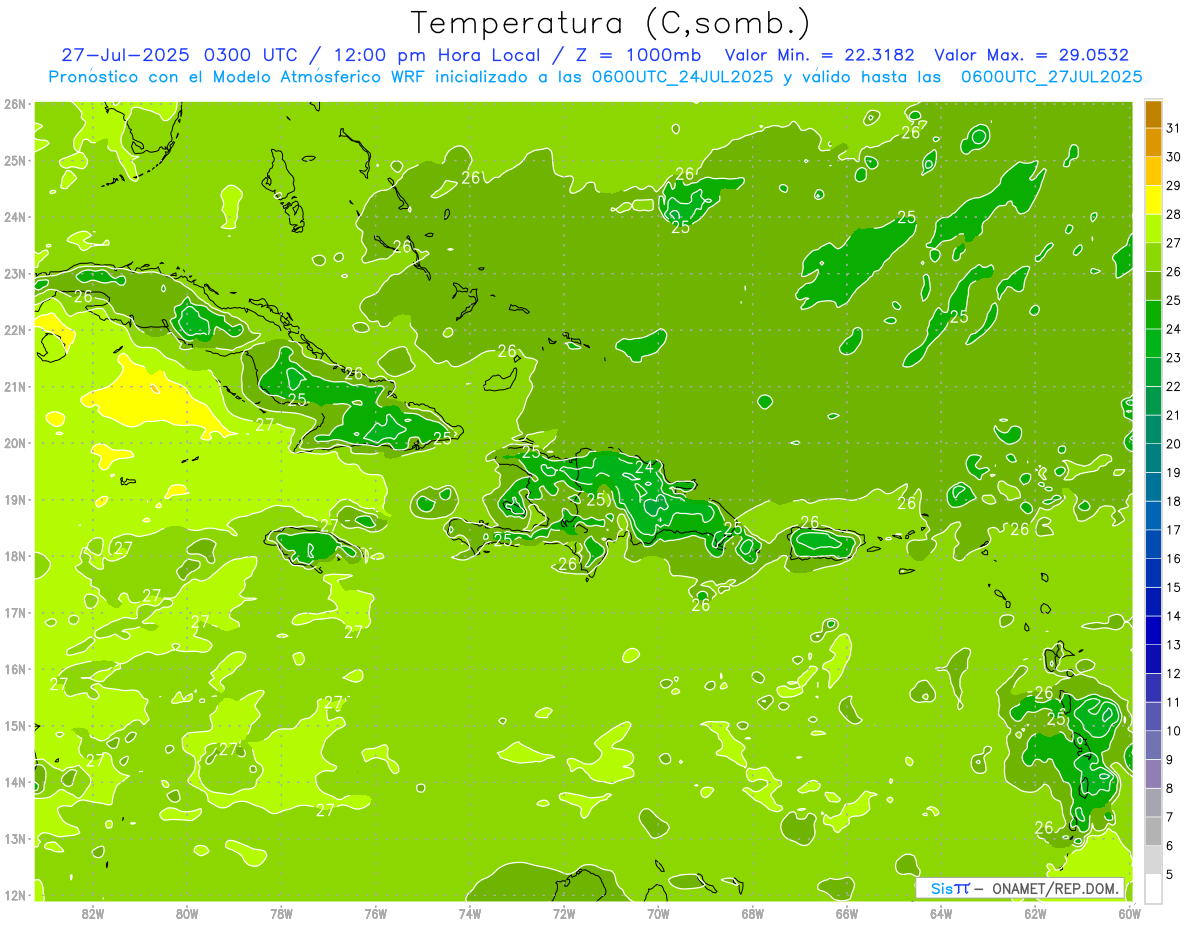Click the 74W longitude label
Screen dimensions: 1200x927
click(470, 913)
